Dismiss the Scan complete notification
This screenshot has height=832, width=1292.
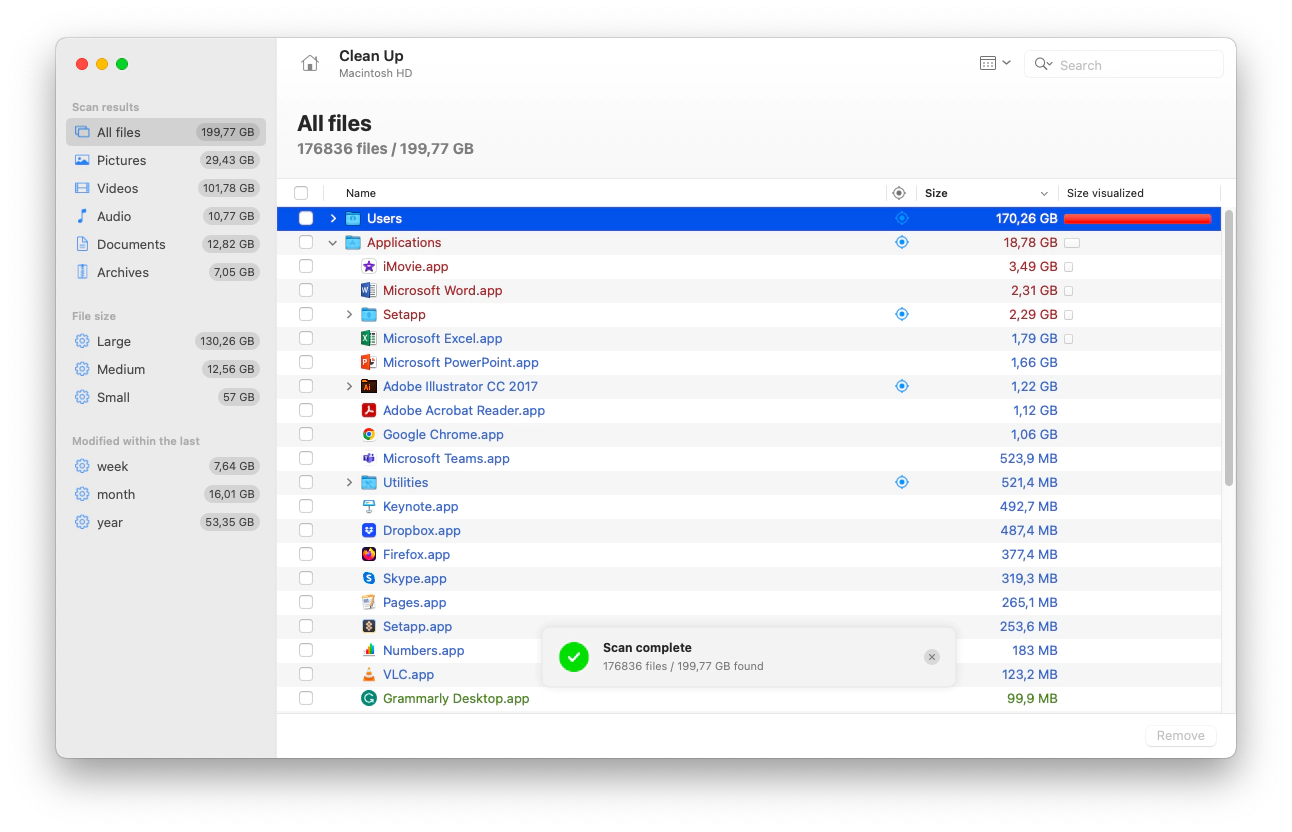tap(932, 657)
